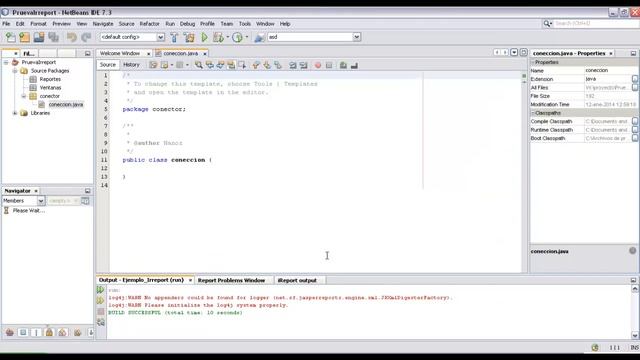
Task: Collapse the PruevaIrreport project node
Action: click(x=6, y=62)
